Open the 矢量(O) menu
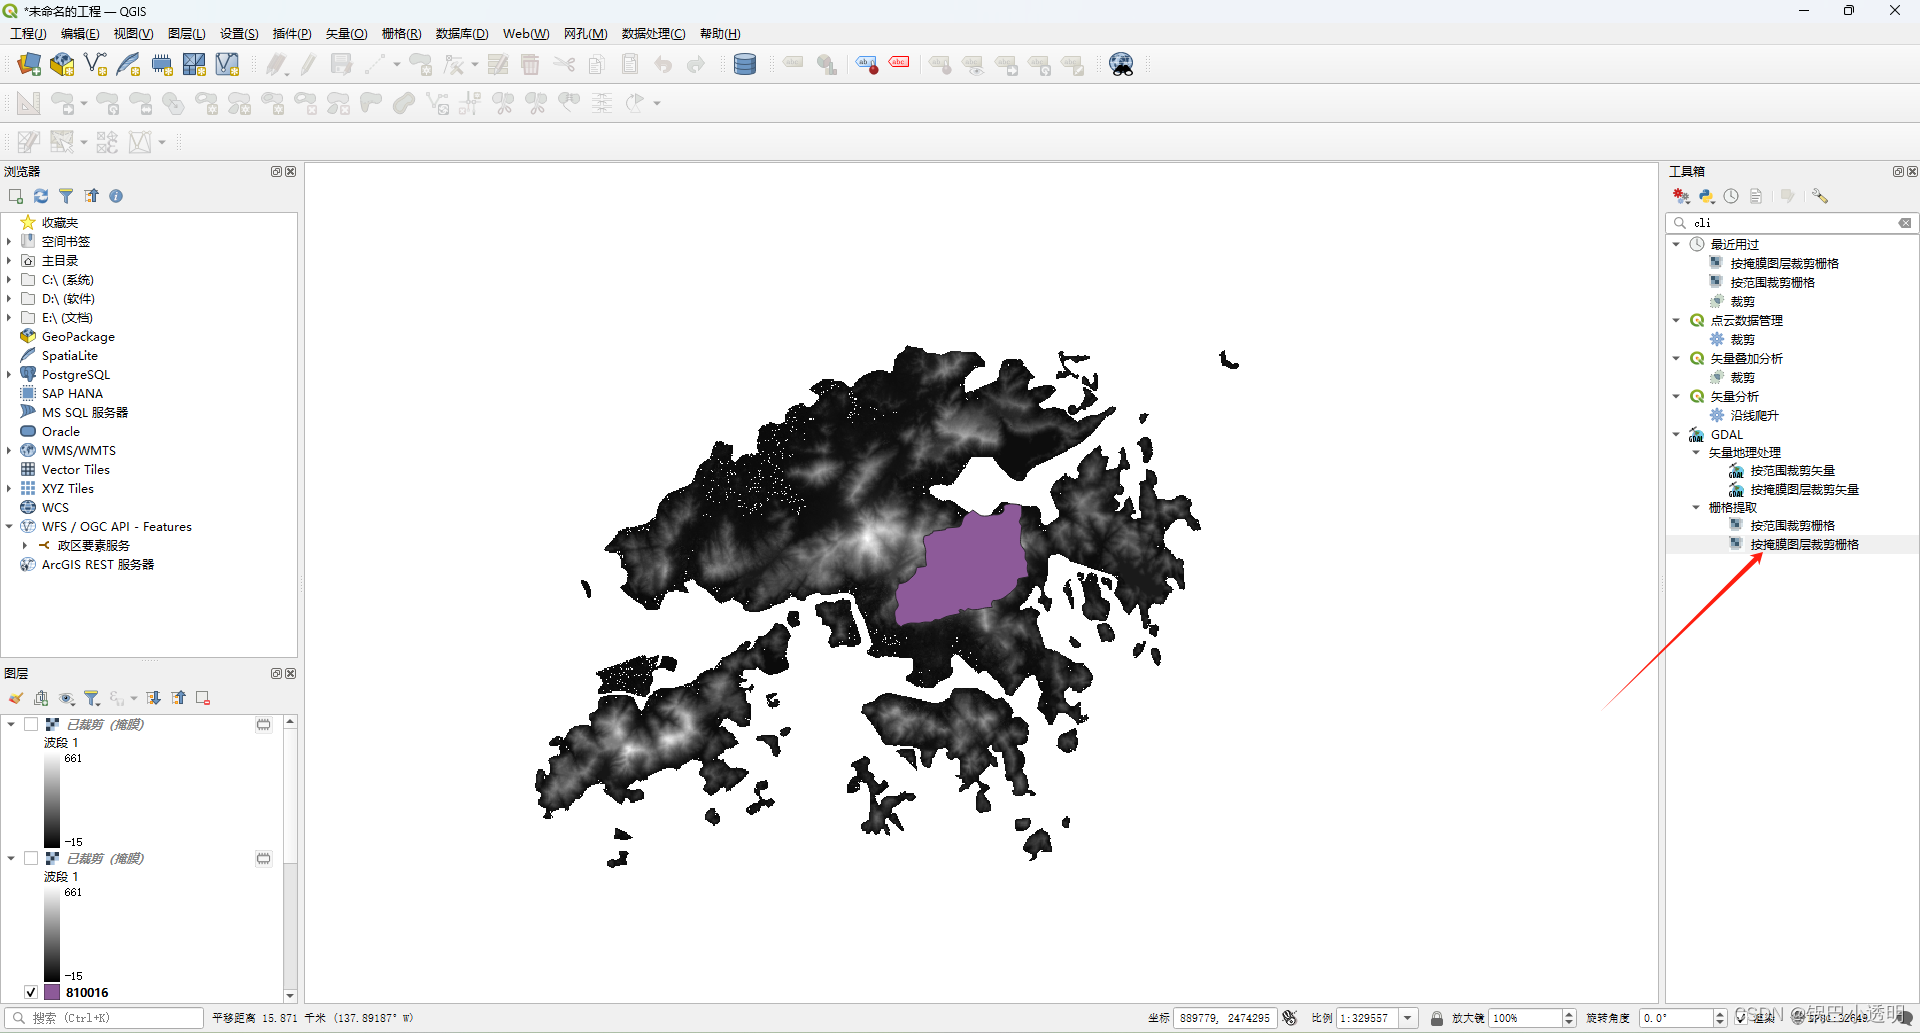 346,34
